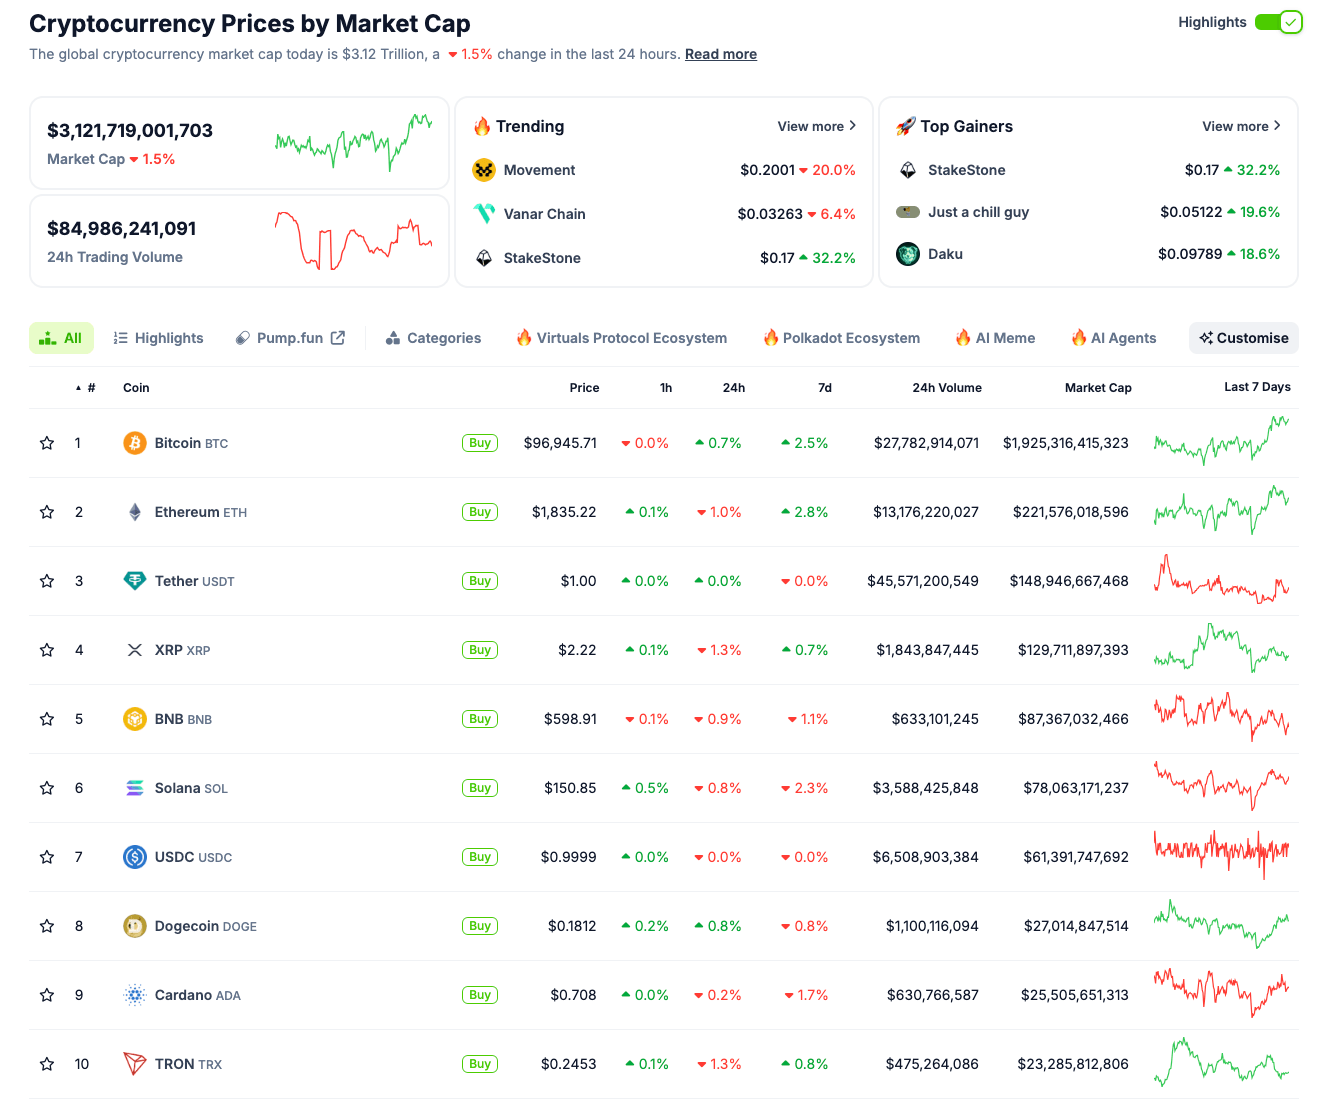Click the Tether coin icon
This screenshot has height=1104, width=1326.
(135, 580)
